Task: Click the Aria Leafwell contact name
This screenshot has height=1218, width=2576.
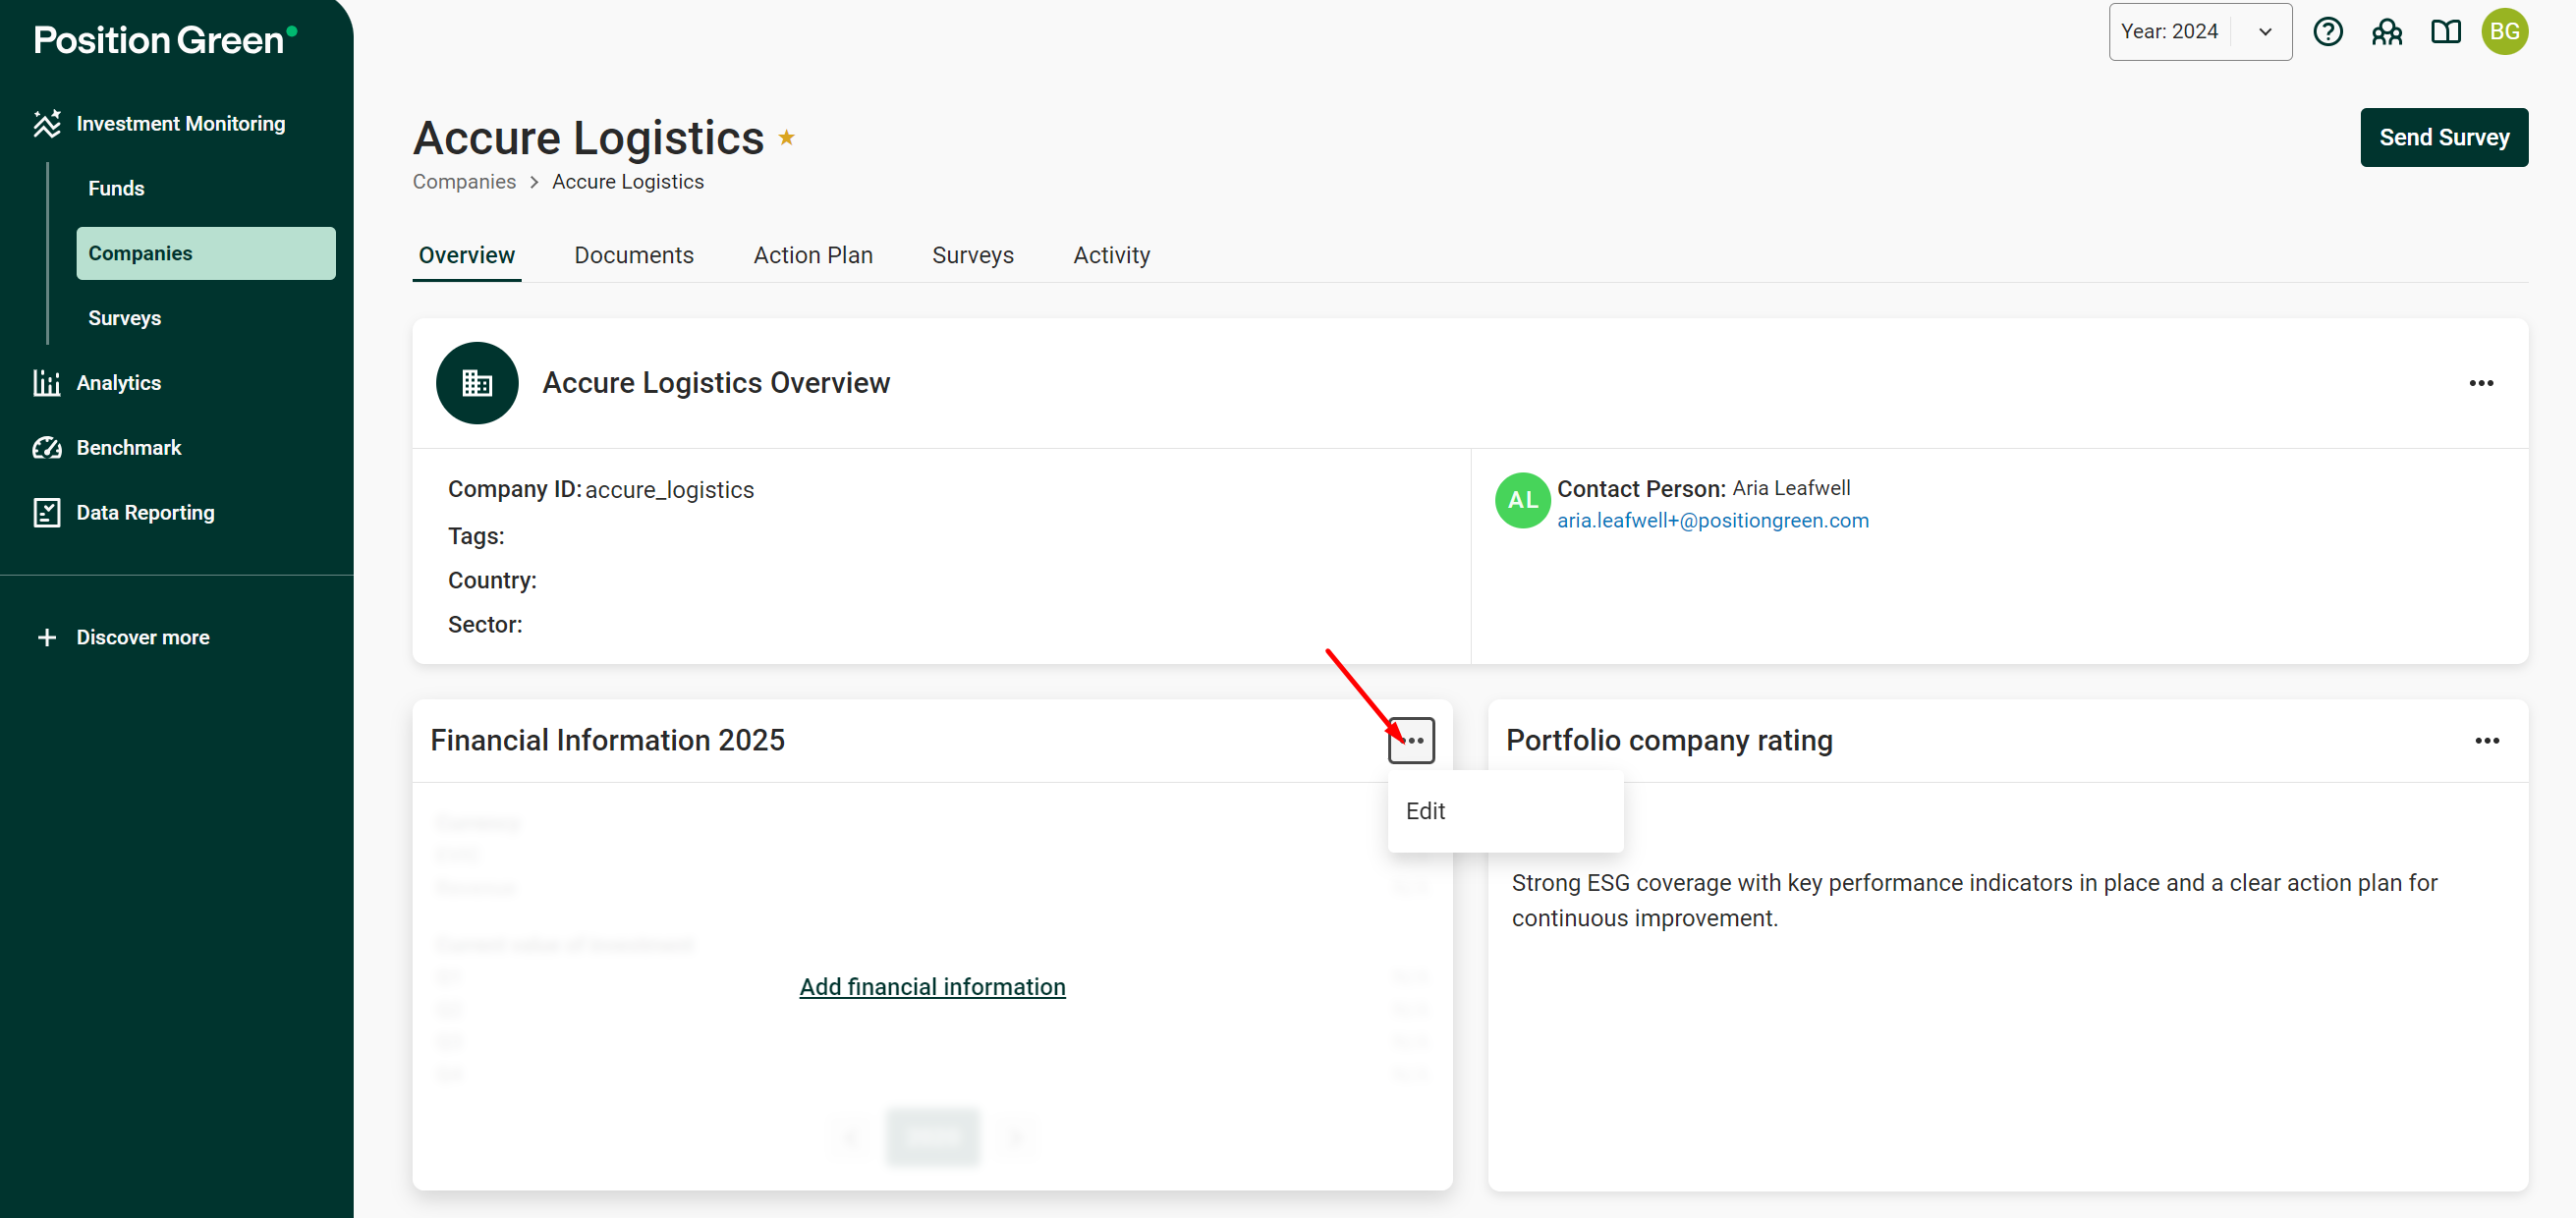Action: (x=1791, y=488)
